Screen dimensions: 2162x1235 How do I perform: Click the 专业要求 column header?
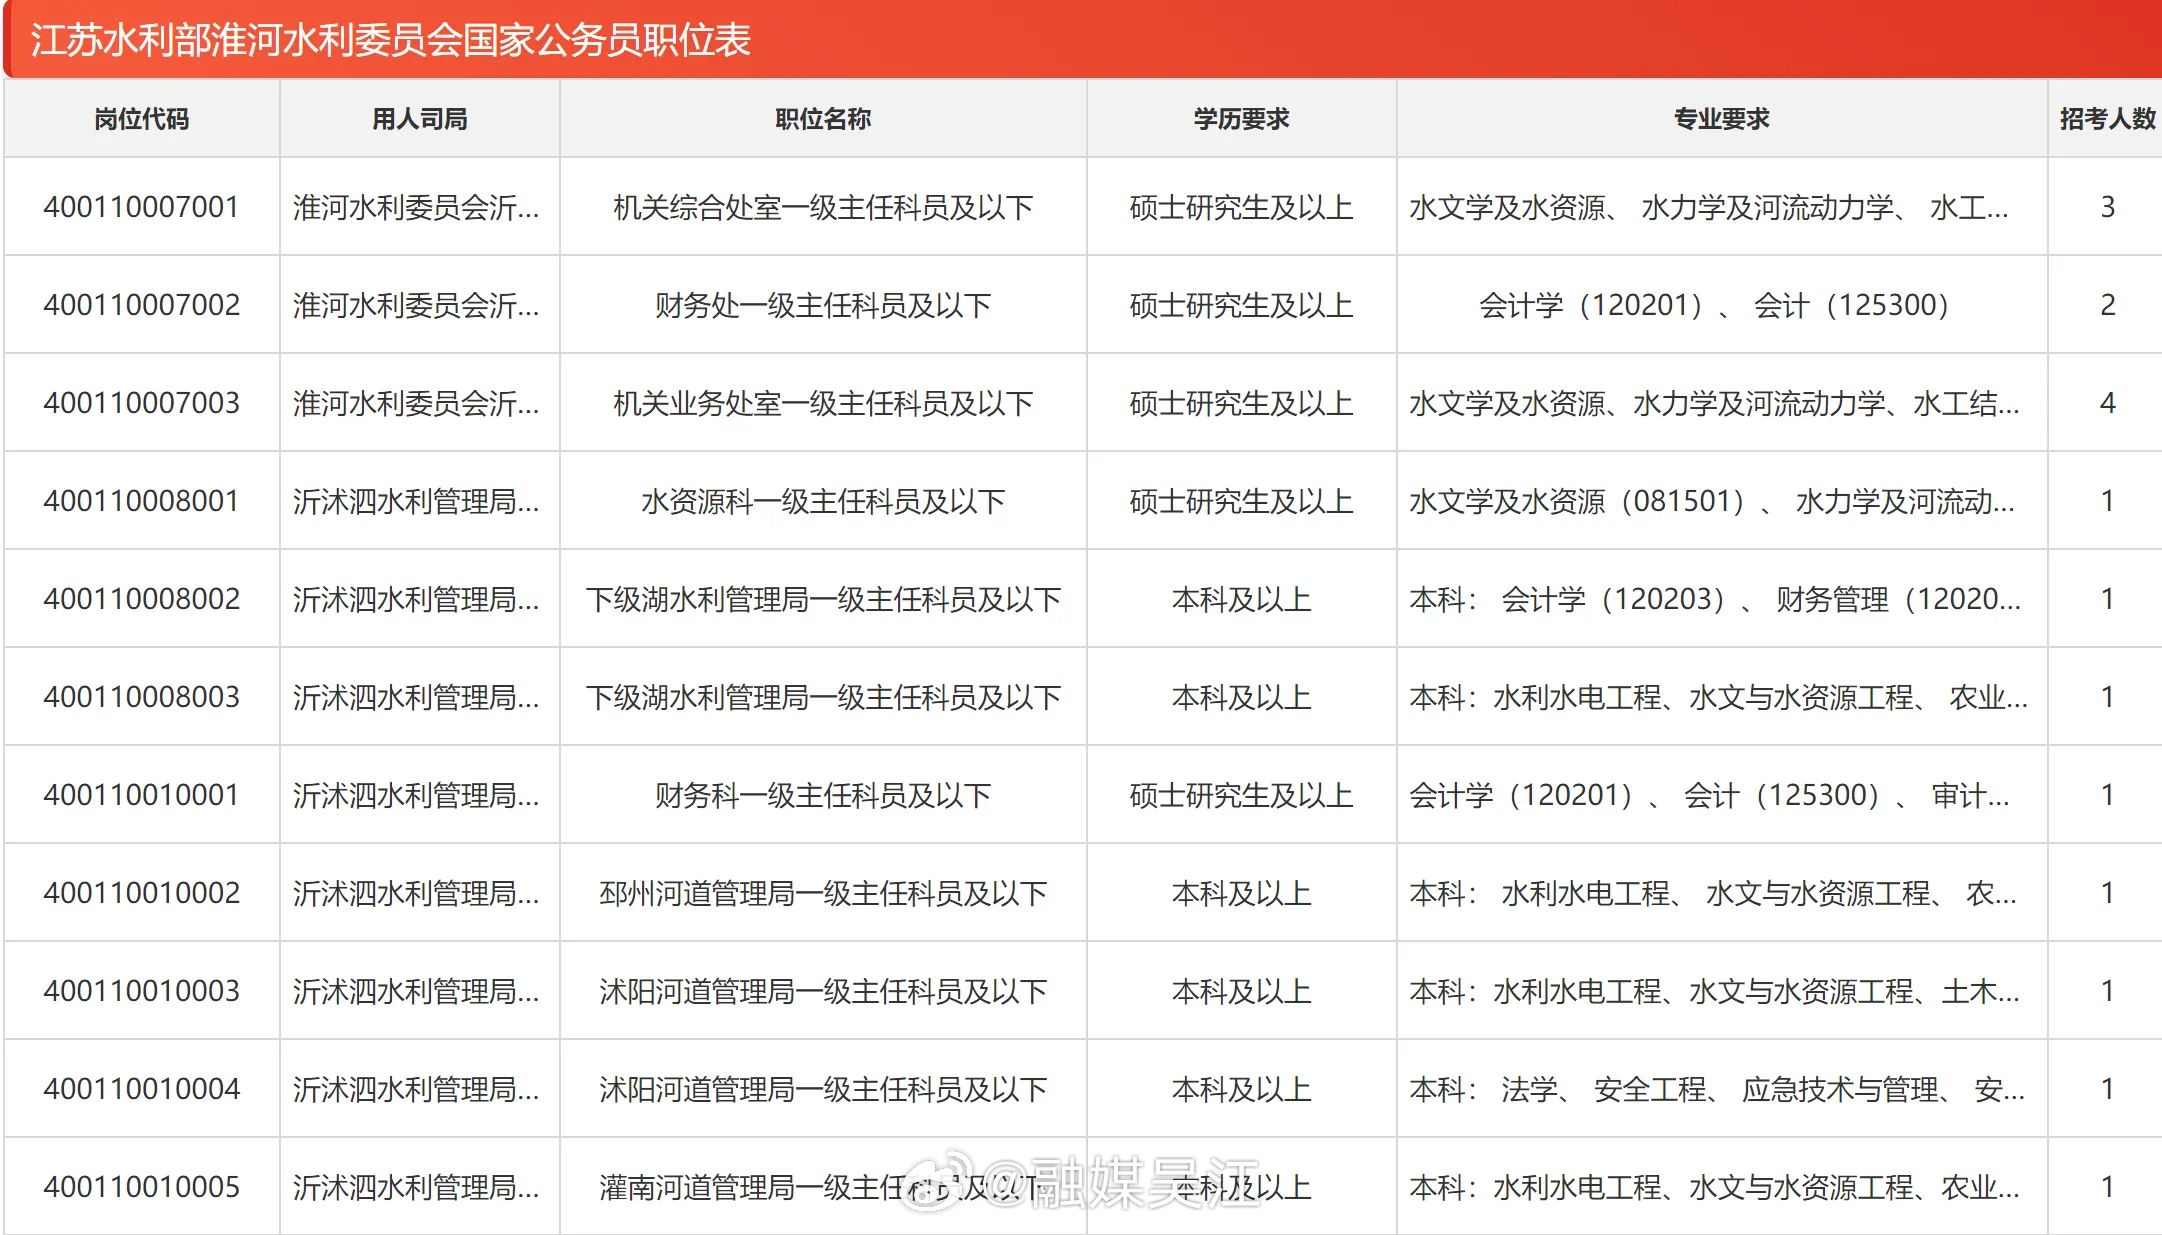[x=1722, y=119]
